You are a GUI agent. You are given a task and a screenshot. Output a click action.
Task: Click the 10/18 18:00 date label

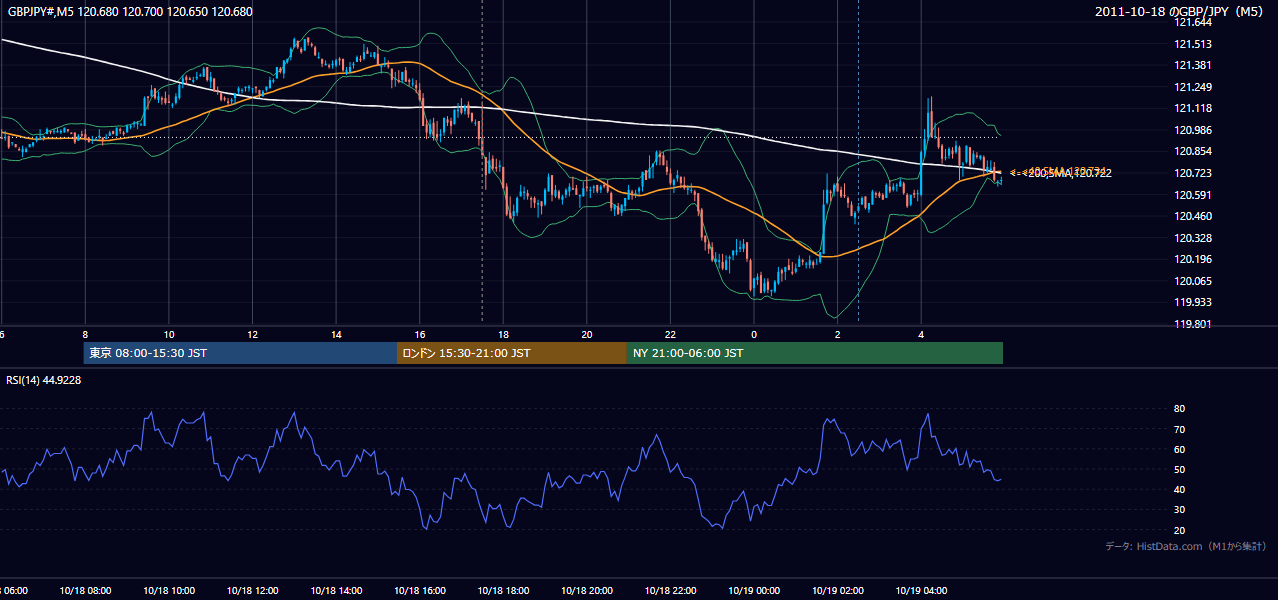(504, 590)
